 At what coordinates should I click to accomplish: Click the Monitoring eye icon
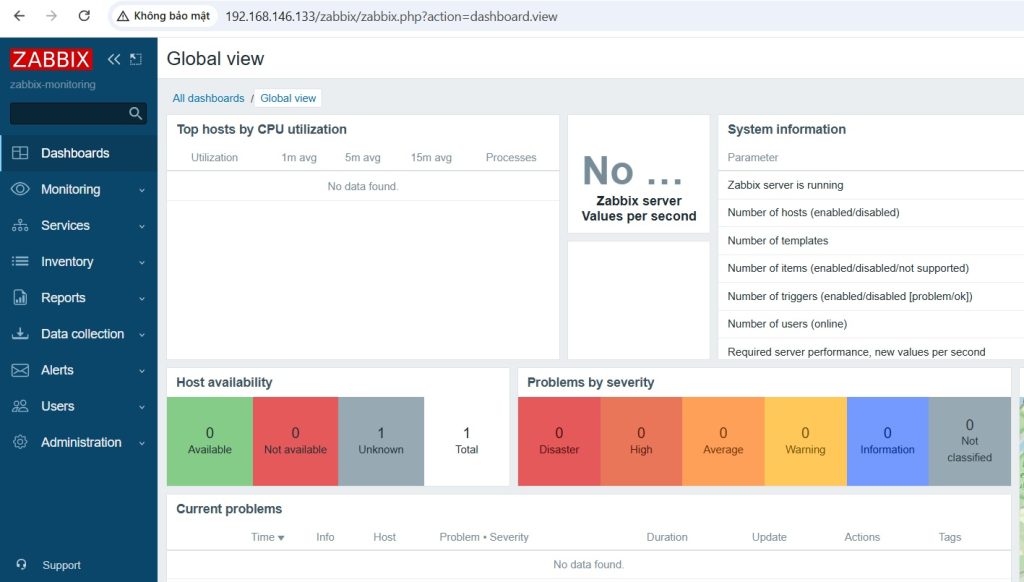point(20,189)
